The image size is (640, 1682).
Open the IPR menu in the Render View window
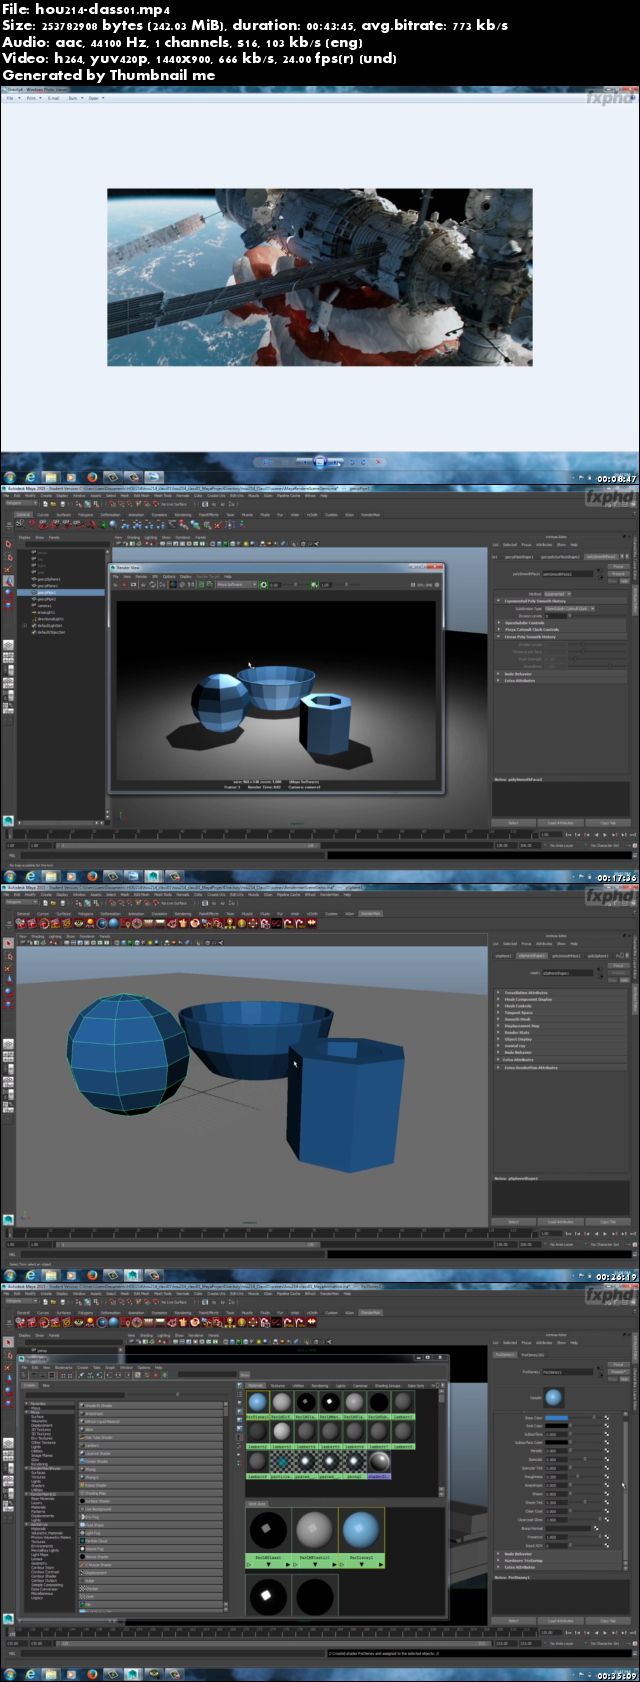point(155,577)
